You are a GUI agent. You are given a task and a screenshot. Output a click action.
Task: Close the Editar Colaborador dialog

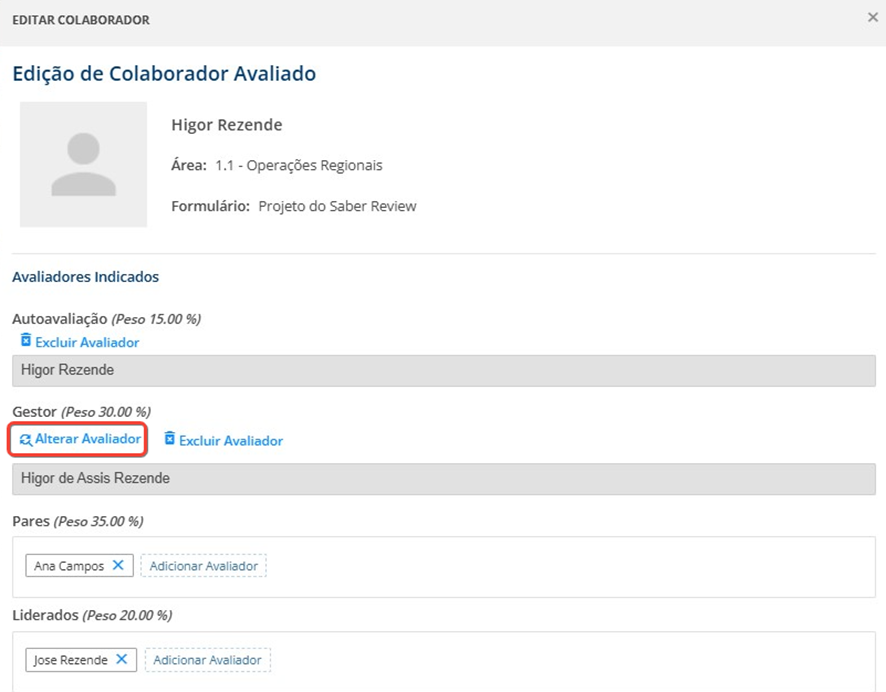[872, 18]
